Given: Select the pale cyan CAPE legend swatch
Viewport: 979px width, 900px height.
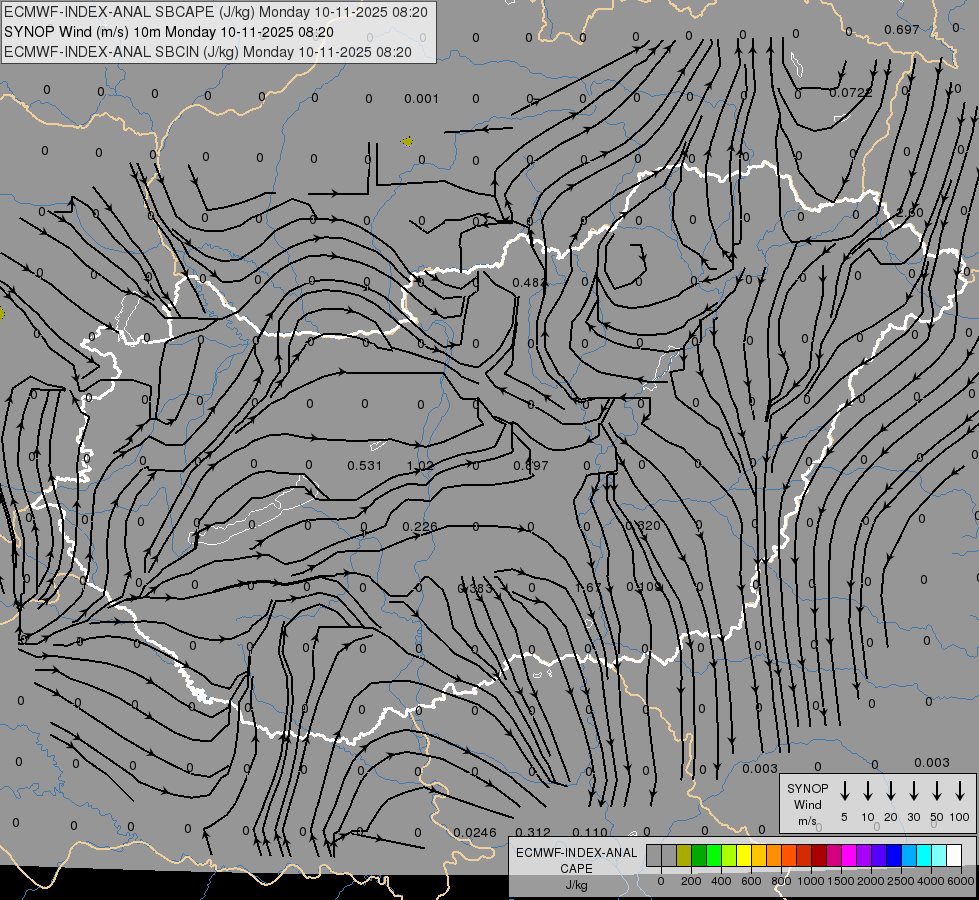Looking at the screenshot, I should point(938,855).
